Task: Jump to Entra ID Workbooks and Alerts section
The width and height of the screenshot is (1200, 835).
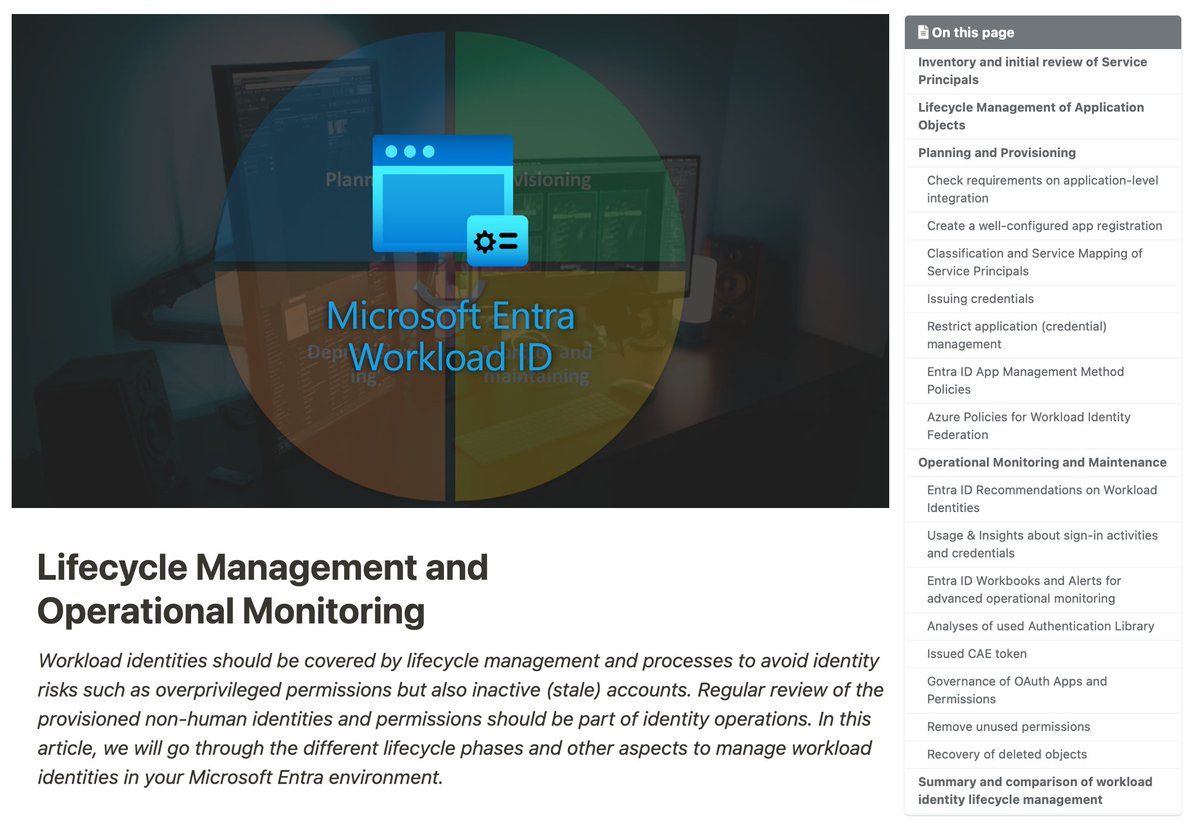Action: click(1043, 590)
